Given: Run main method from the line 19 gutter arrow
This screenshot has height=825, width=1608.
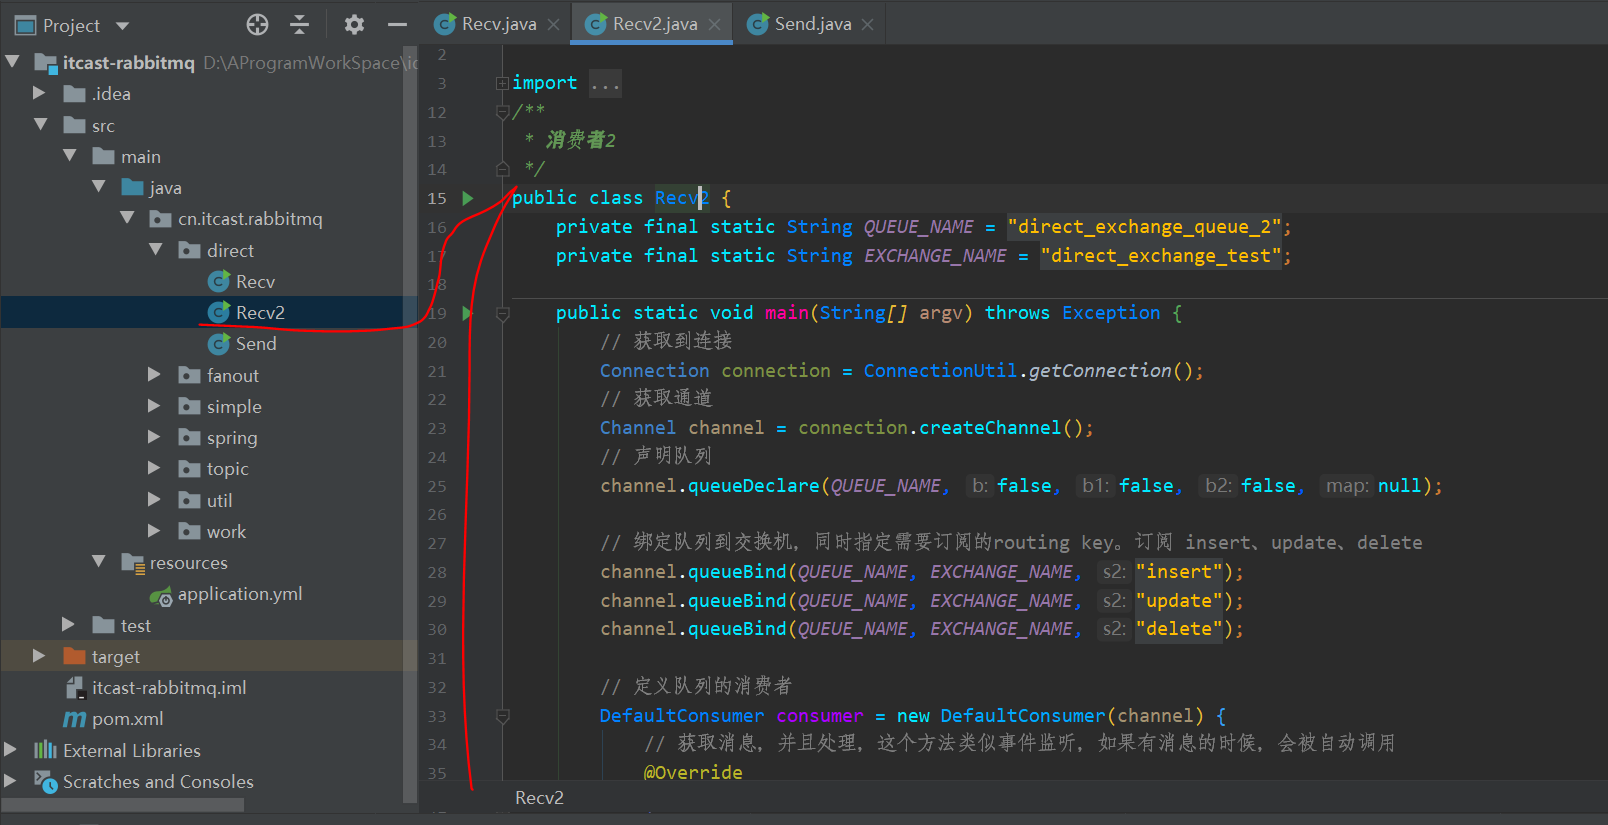Looking at the screenshot, I should [x=468, y=313].
